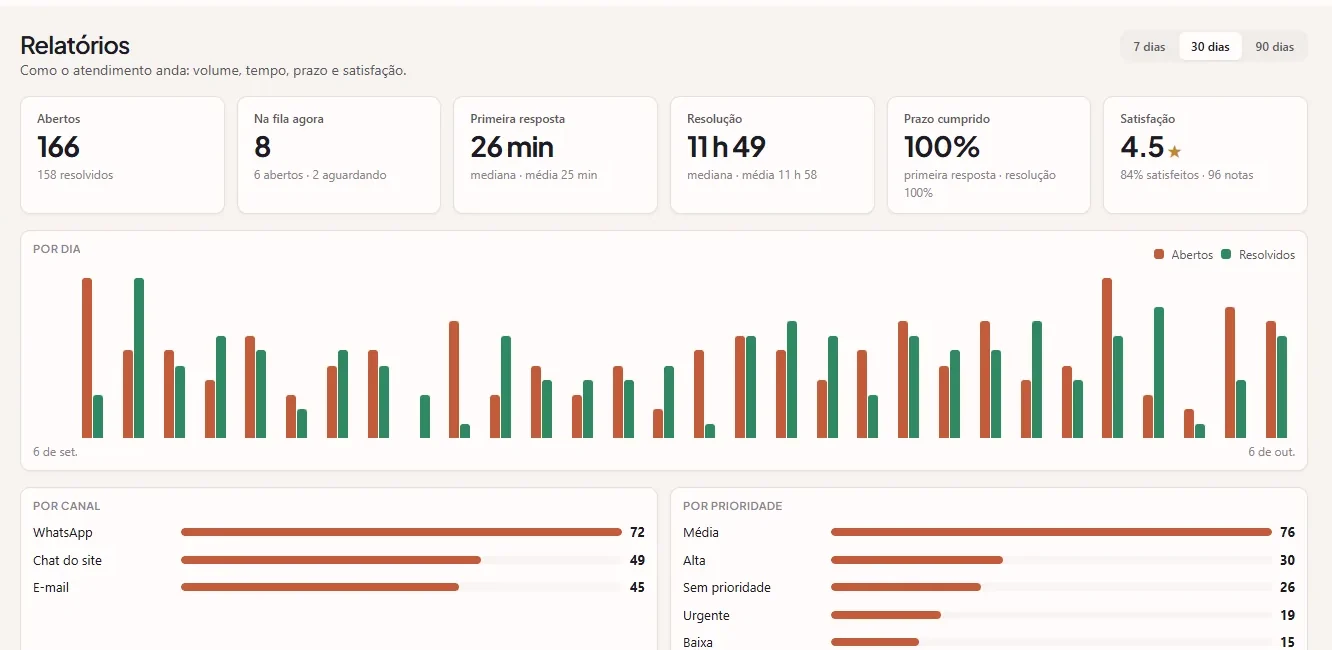This screenshot has width=1332, height=650.
Task: Click the Abertos legend label
Action: 1192,255
